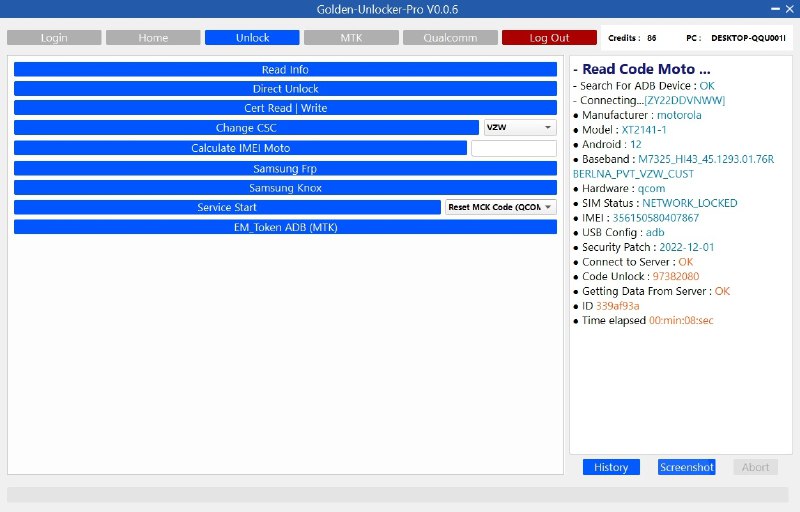Click the disabled Abort button

coord(756,467)
